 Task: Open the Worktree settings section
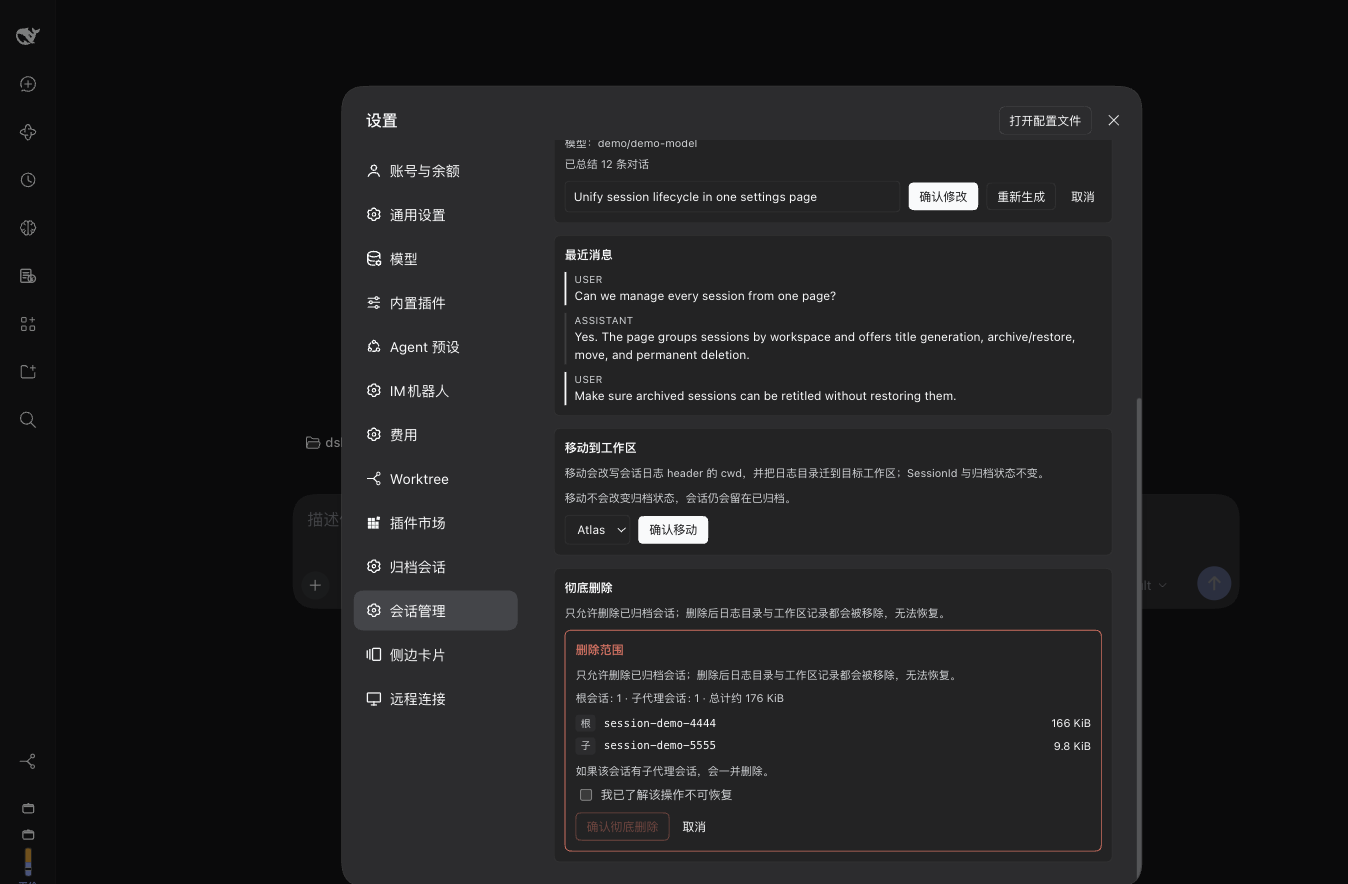[x=436, y=479]
